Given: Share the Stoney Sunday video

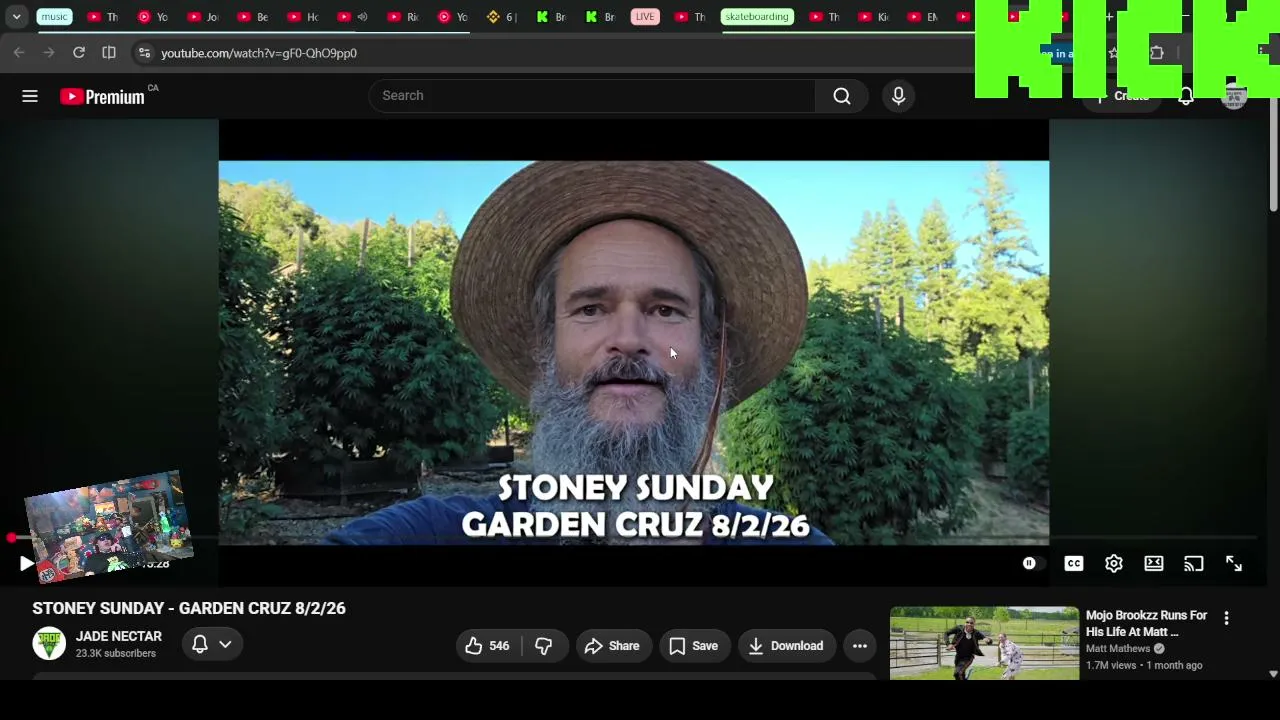Looking at the screenshot, I should point(612,646).
